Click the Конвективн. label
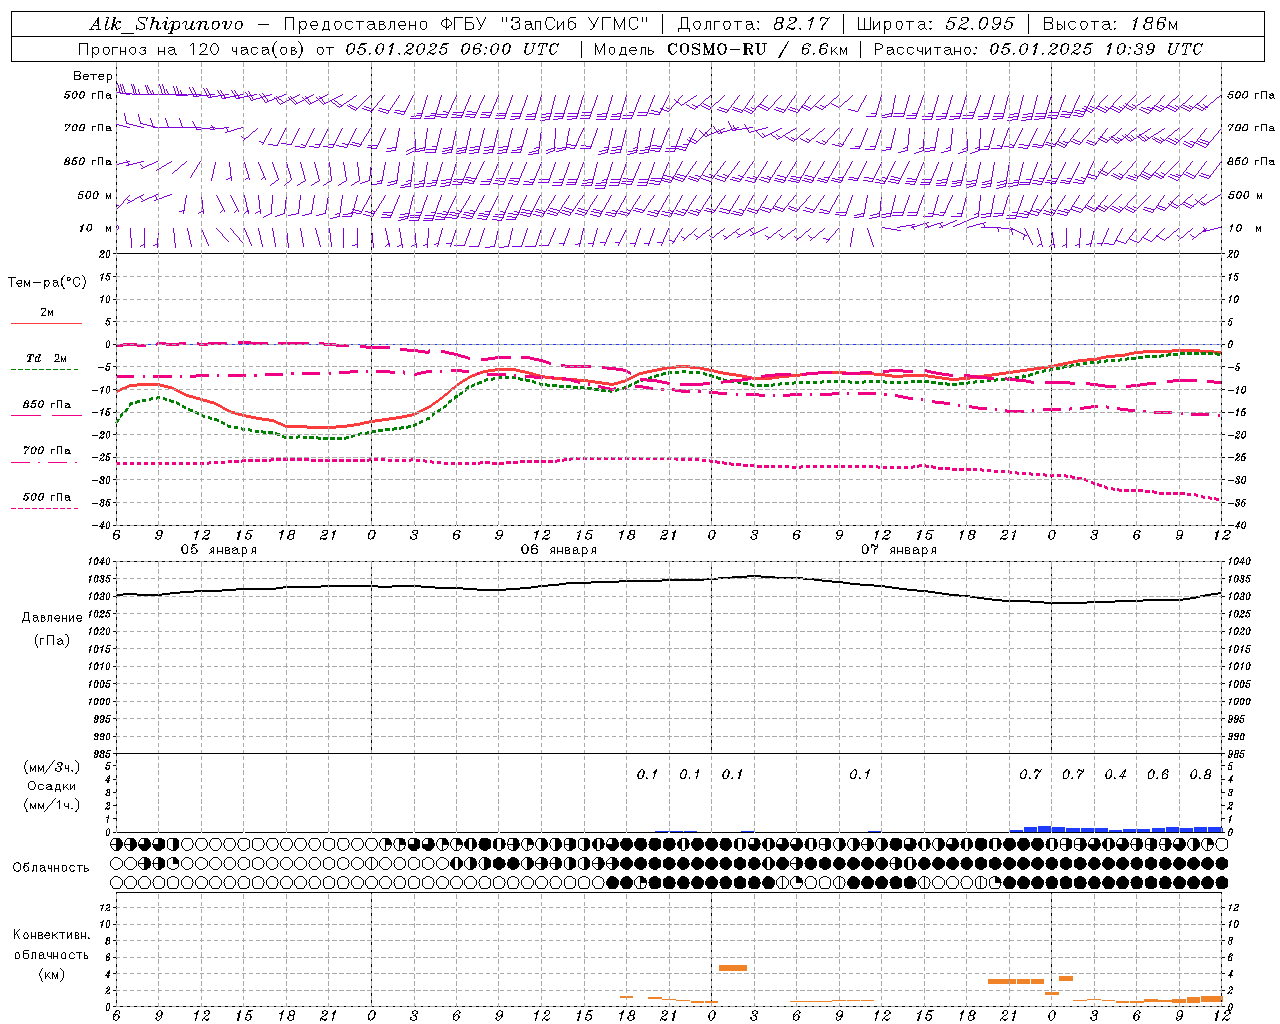 coord(51,935)
